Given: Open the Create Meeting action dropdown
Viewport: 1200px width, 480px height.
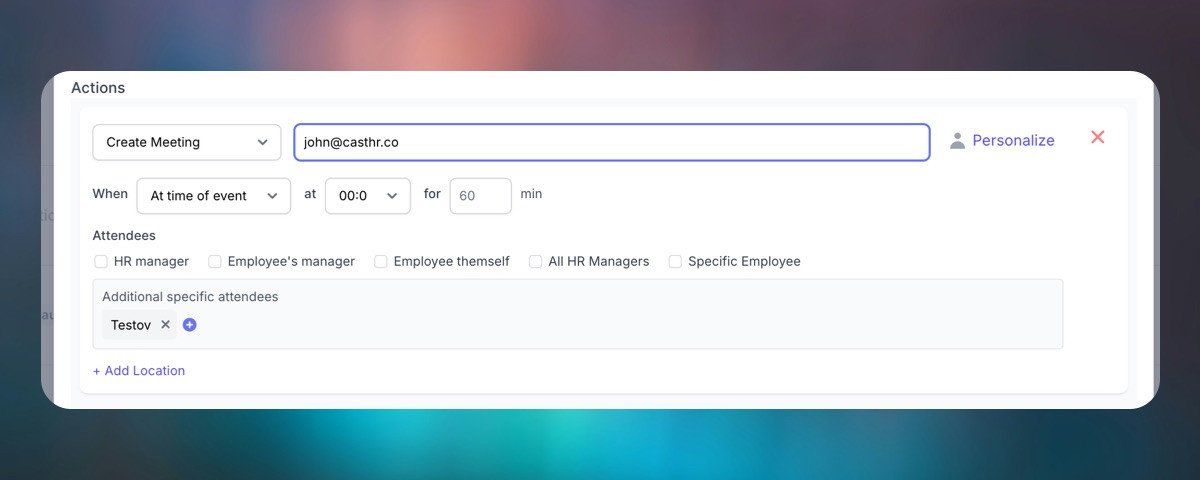Looking at the screenshot, I should 187,142.
